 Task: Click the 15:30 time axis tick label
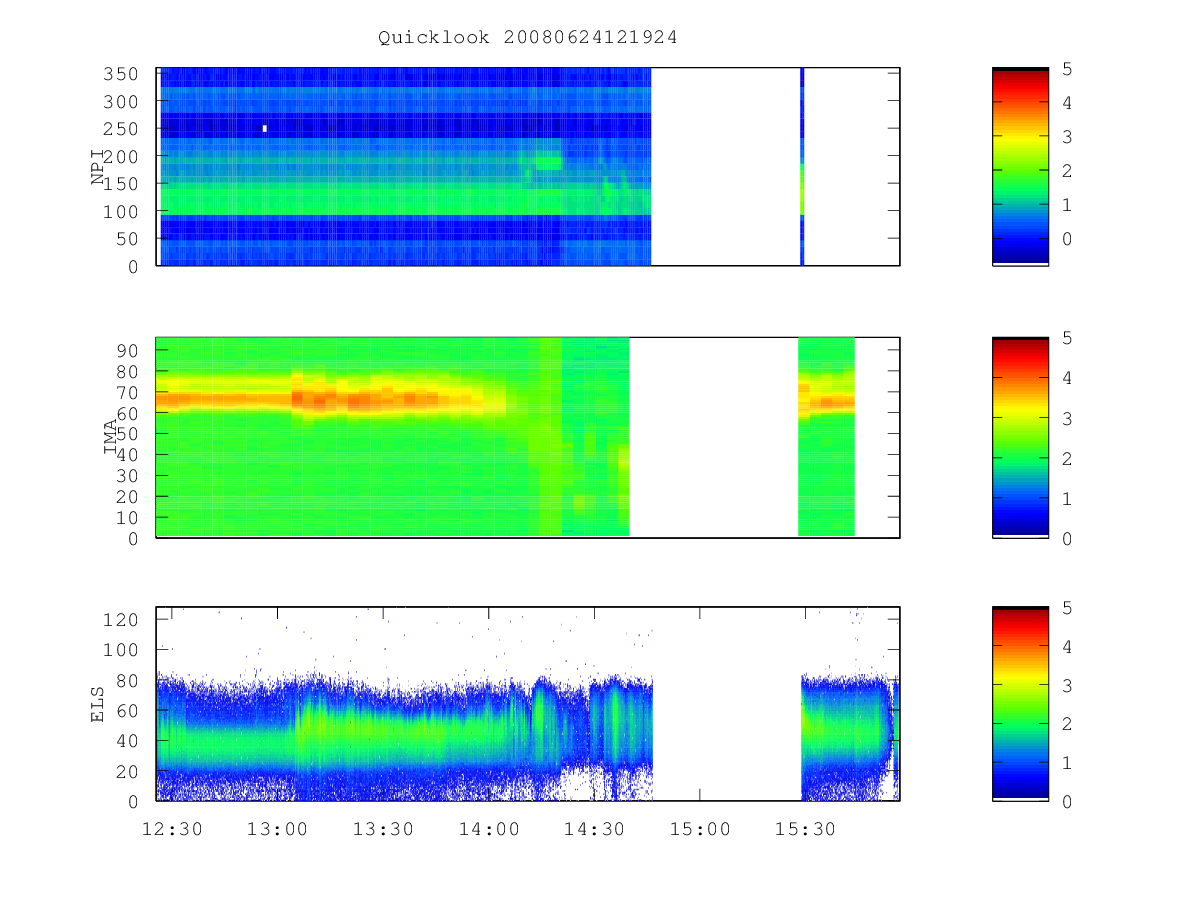805,829
